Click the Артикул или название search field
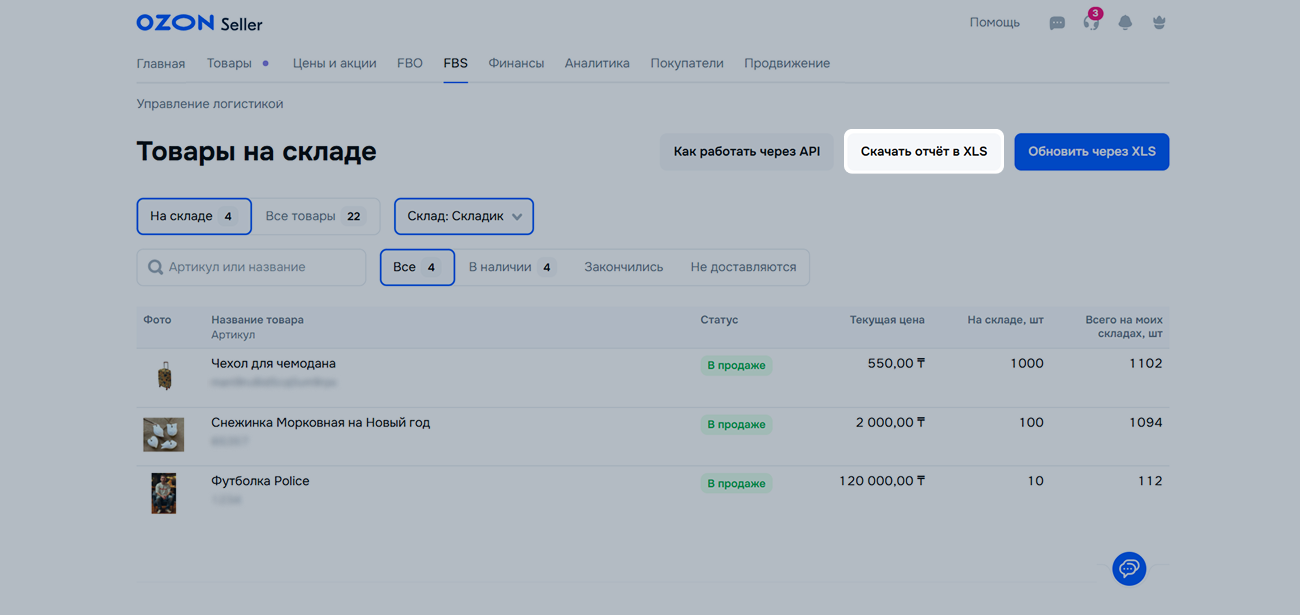1302x615 pixels. pyautogui.click(x=260, y=267)
